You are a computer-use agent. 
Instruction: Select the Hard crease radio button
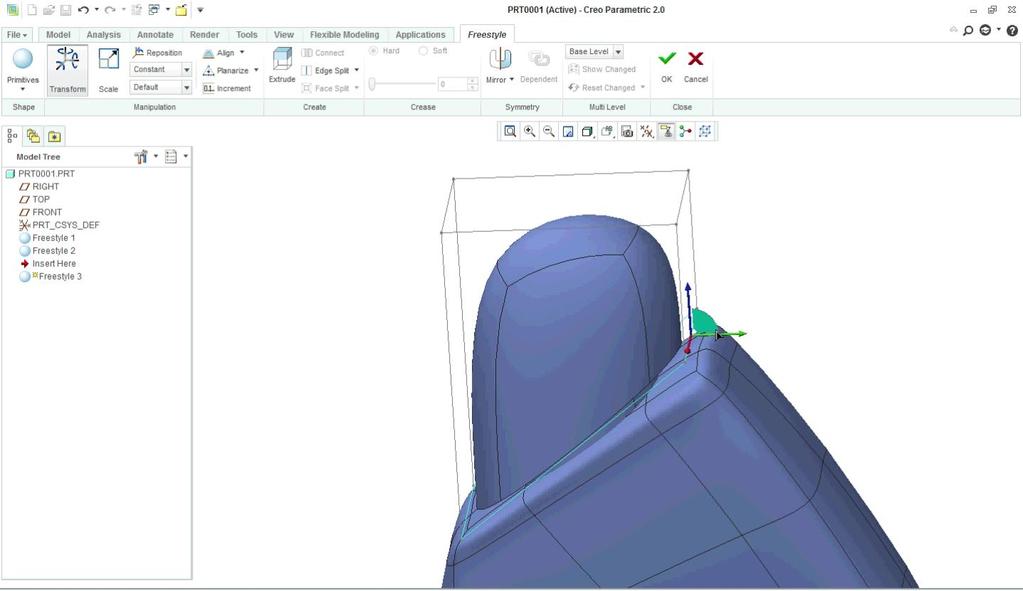(x=374, y=51)
